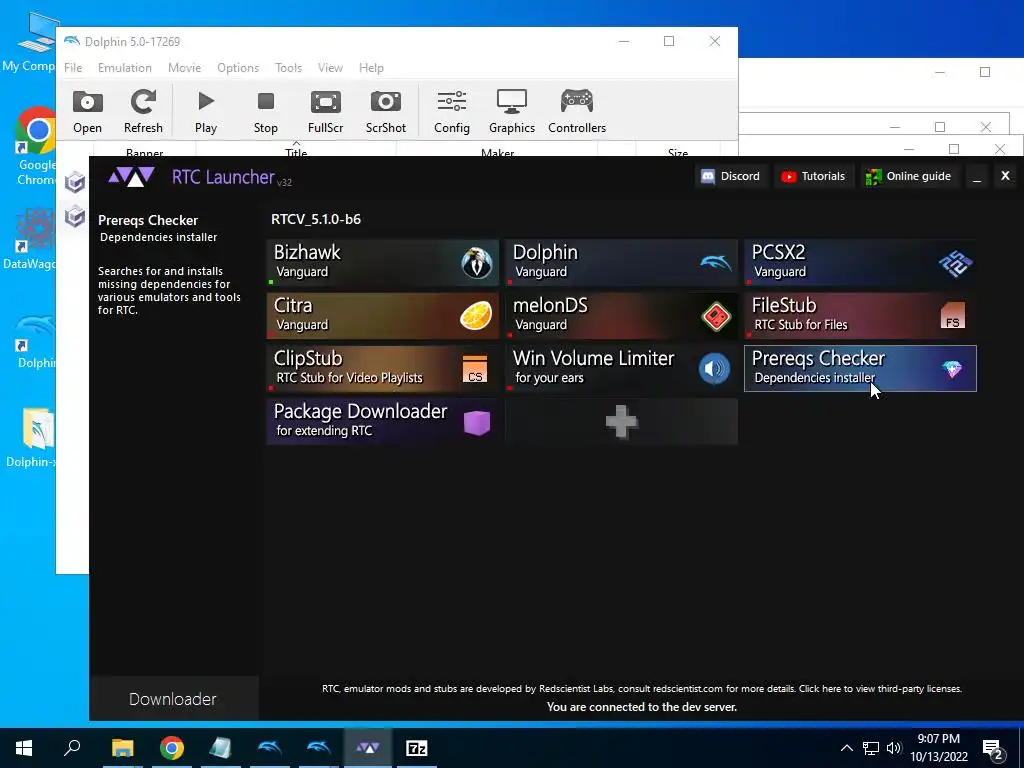Click the RTC Launcher logo
Screen dimensions: 1024x768
point(131,176)
